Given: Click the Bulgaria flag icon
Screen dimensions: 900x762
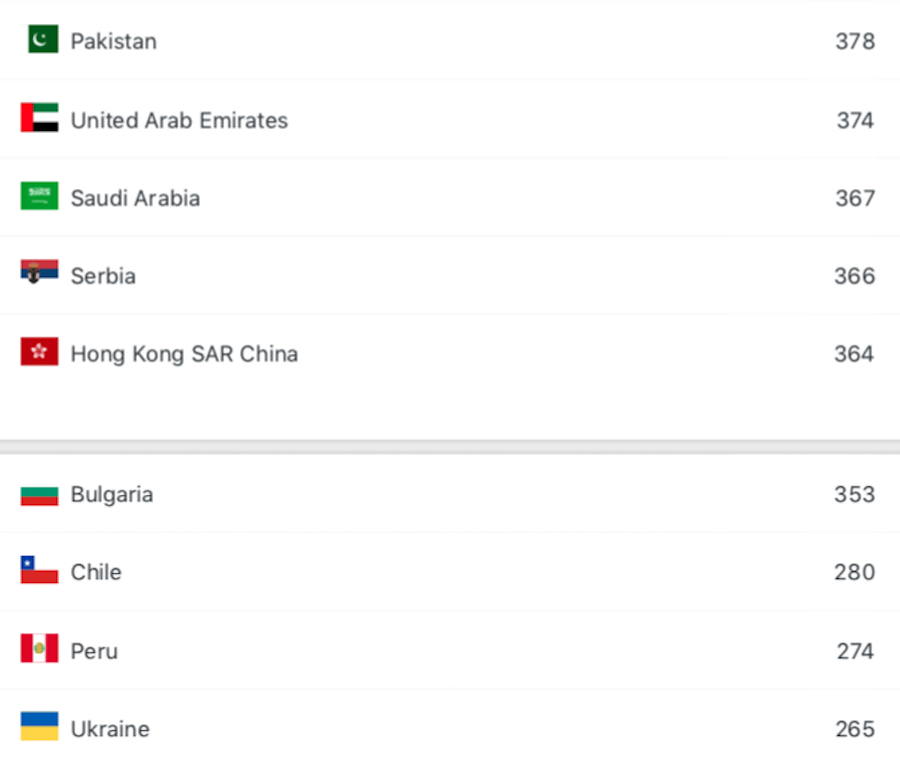Looking at the screenshot, I should pos(38,493).
